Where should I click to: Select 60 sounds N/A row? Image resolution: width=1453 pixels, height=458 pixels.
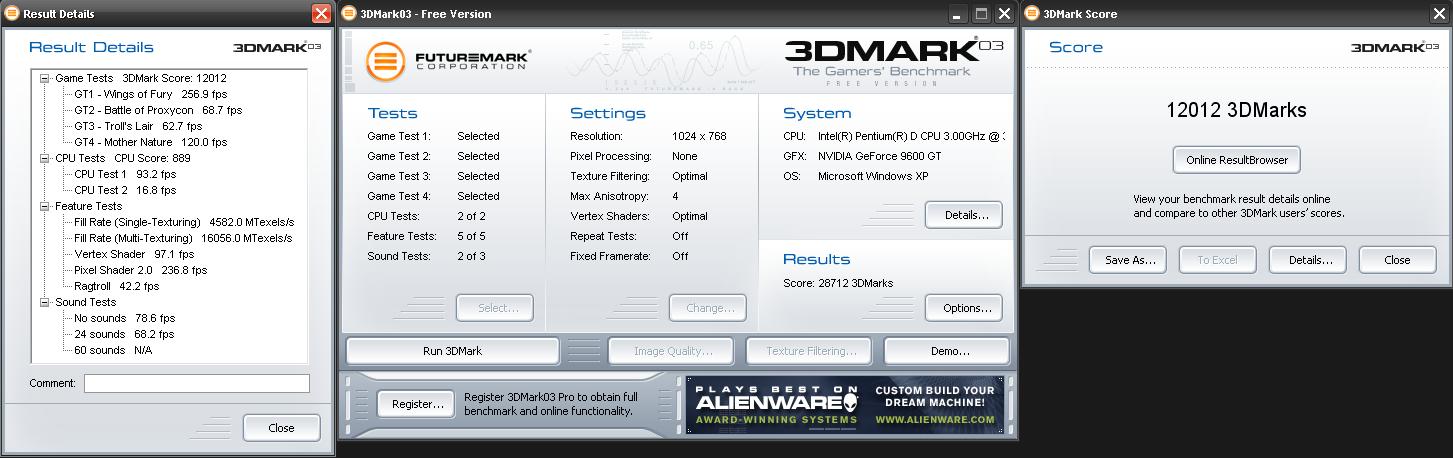click(x=114, y=350)
